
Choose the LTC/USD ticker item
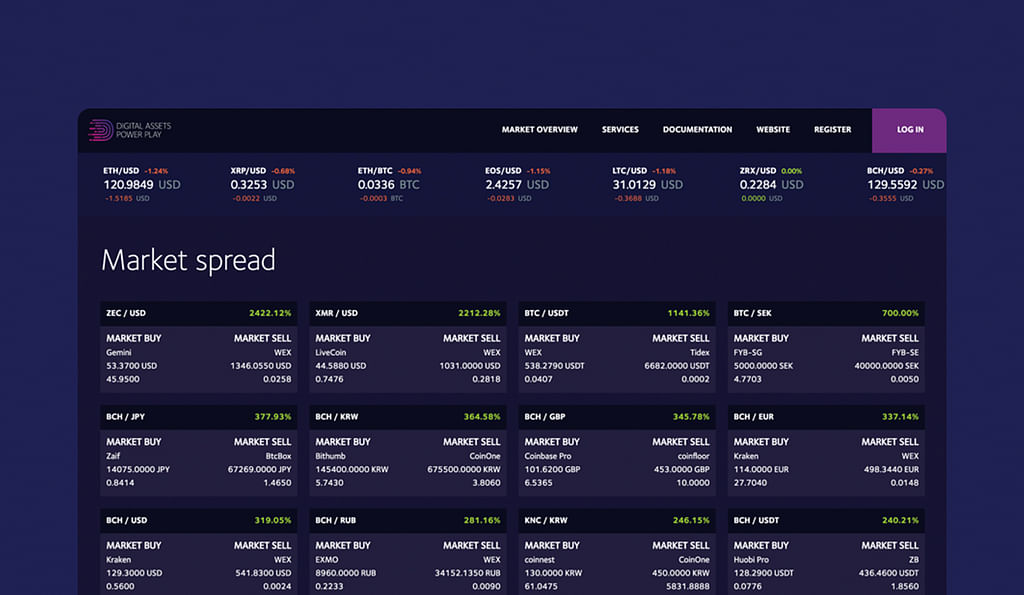coord(647,185)
